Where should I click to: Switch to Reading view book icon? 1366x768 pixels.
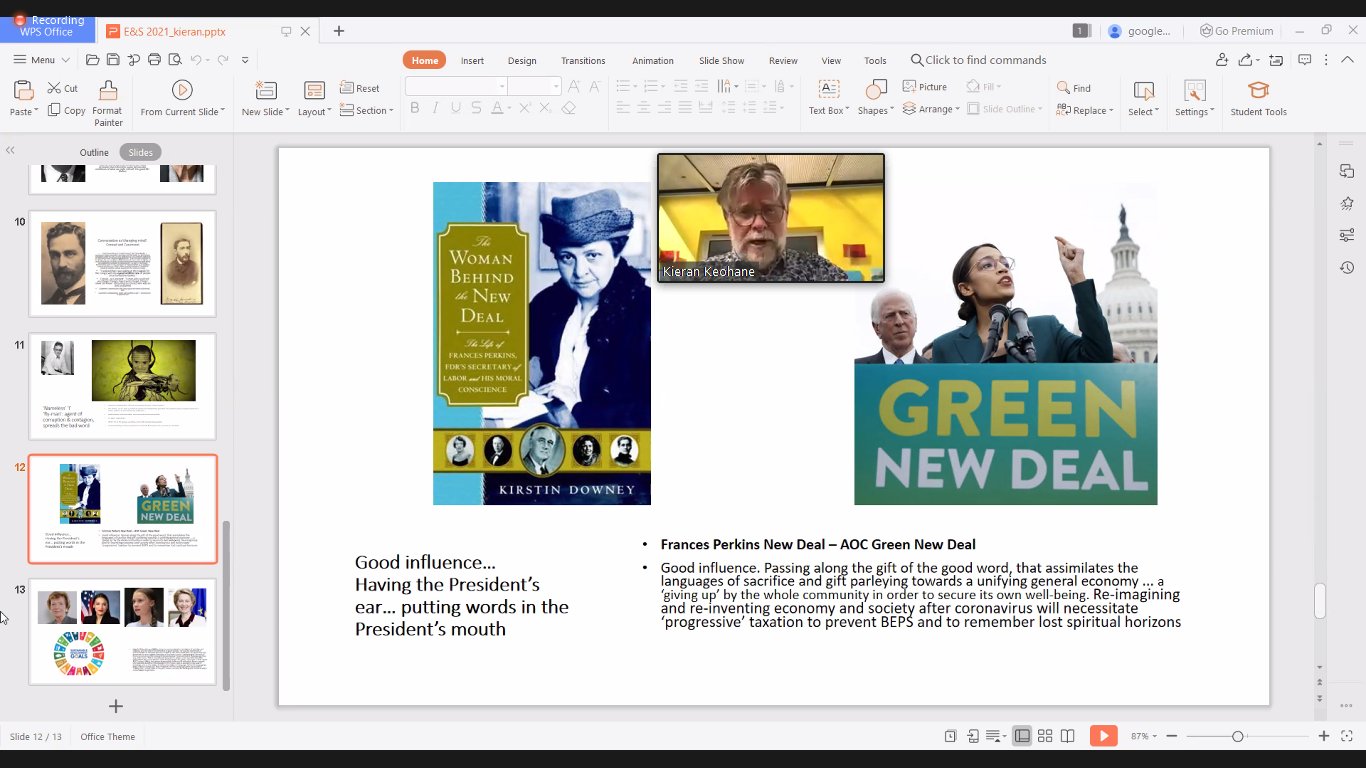point(1068,736)
